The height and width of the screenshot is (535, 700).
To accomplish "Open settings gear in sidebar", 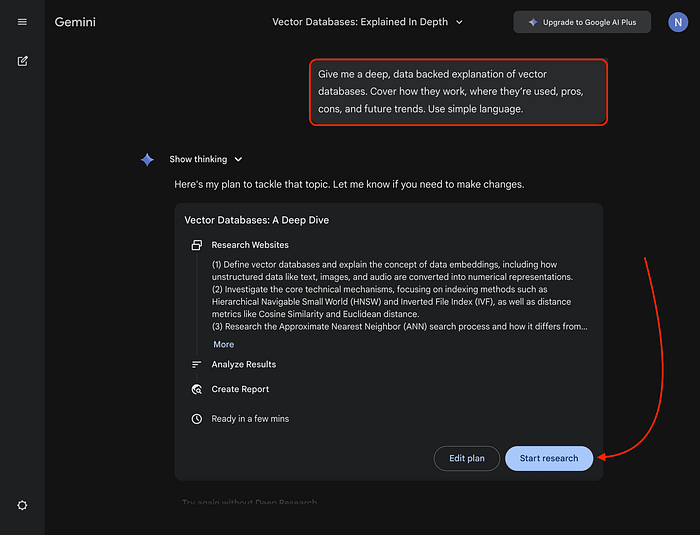I will [x=22, y=505].
